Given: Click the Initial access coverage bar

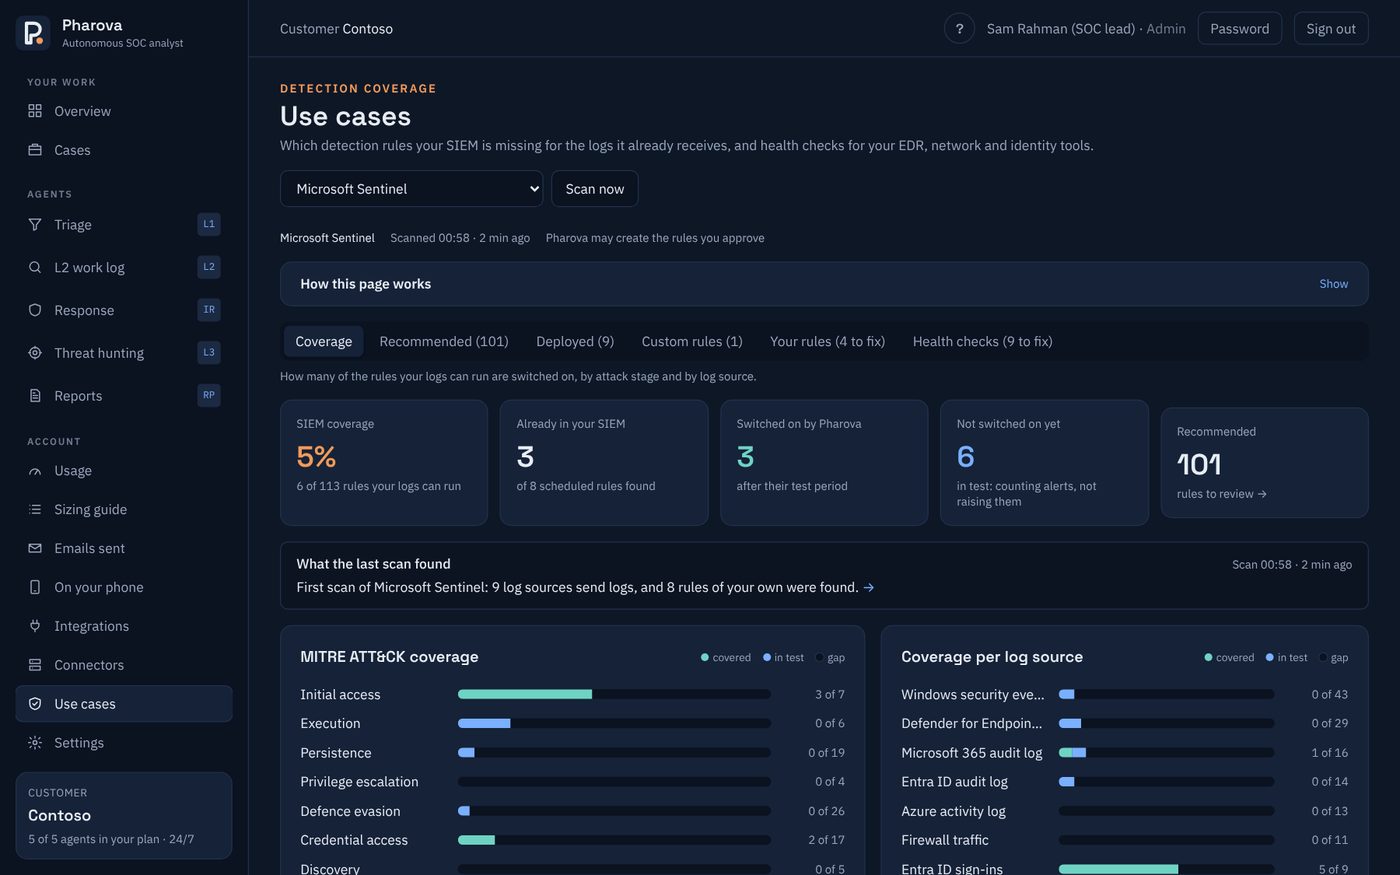Looking at the screenshot, I should pos(614,694).
